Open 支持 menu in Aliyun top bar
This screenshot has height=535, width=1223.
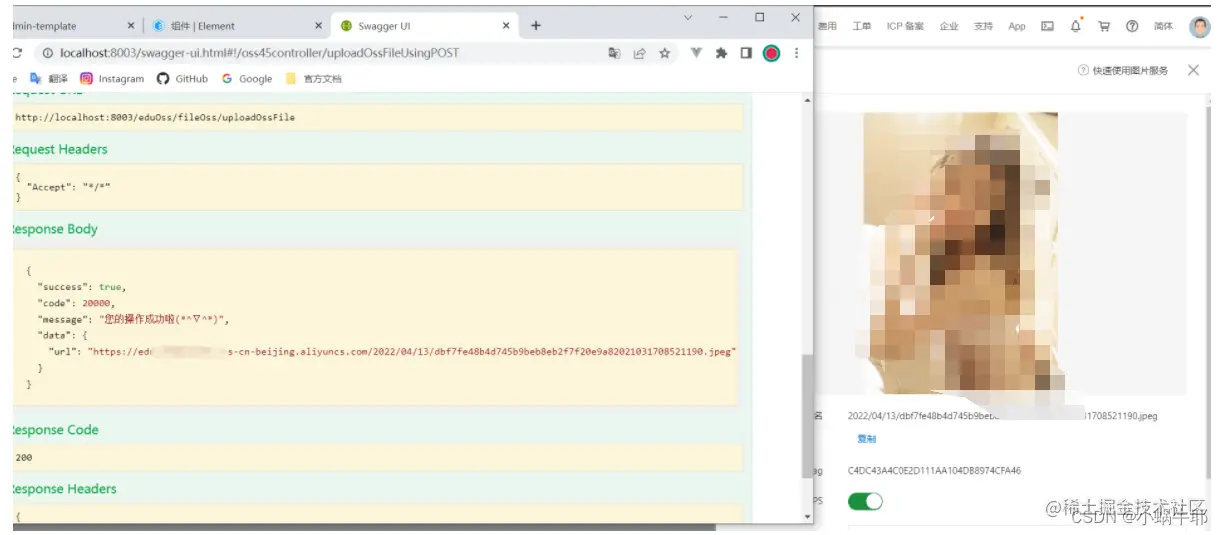[x=983, y=26]
